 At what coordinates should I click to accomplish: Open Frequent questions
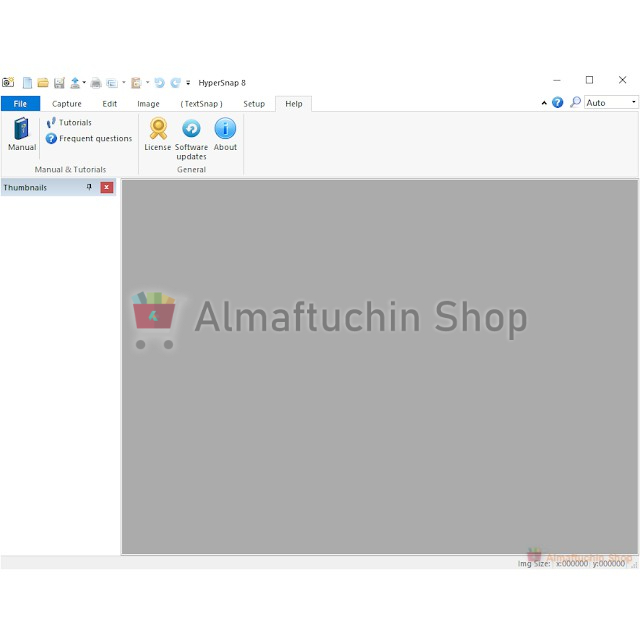pyautogui.click(x=95, y=139)
